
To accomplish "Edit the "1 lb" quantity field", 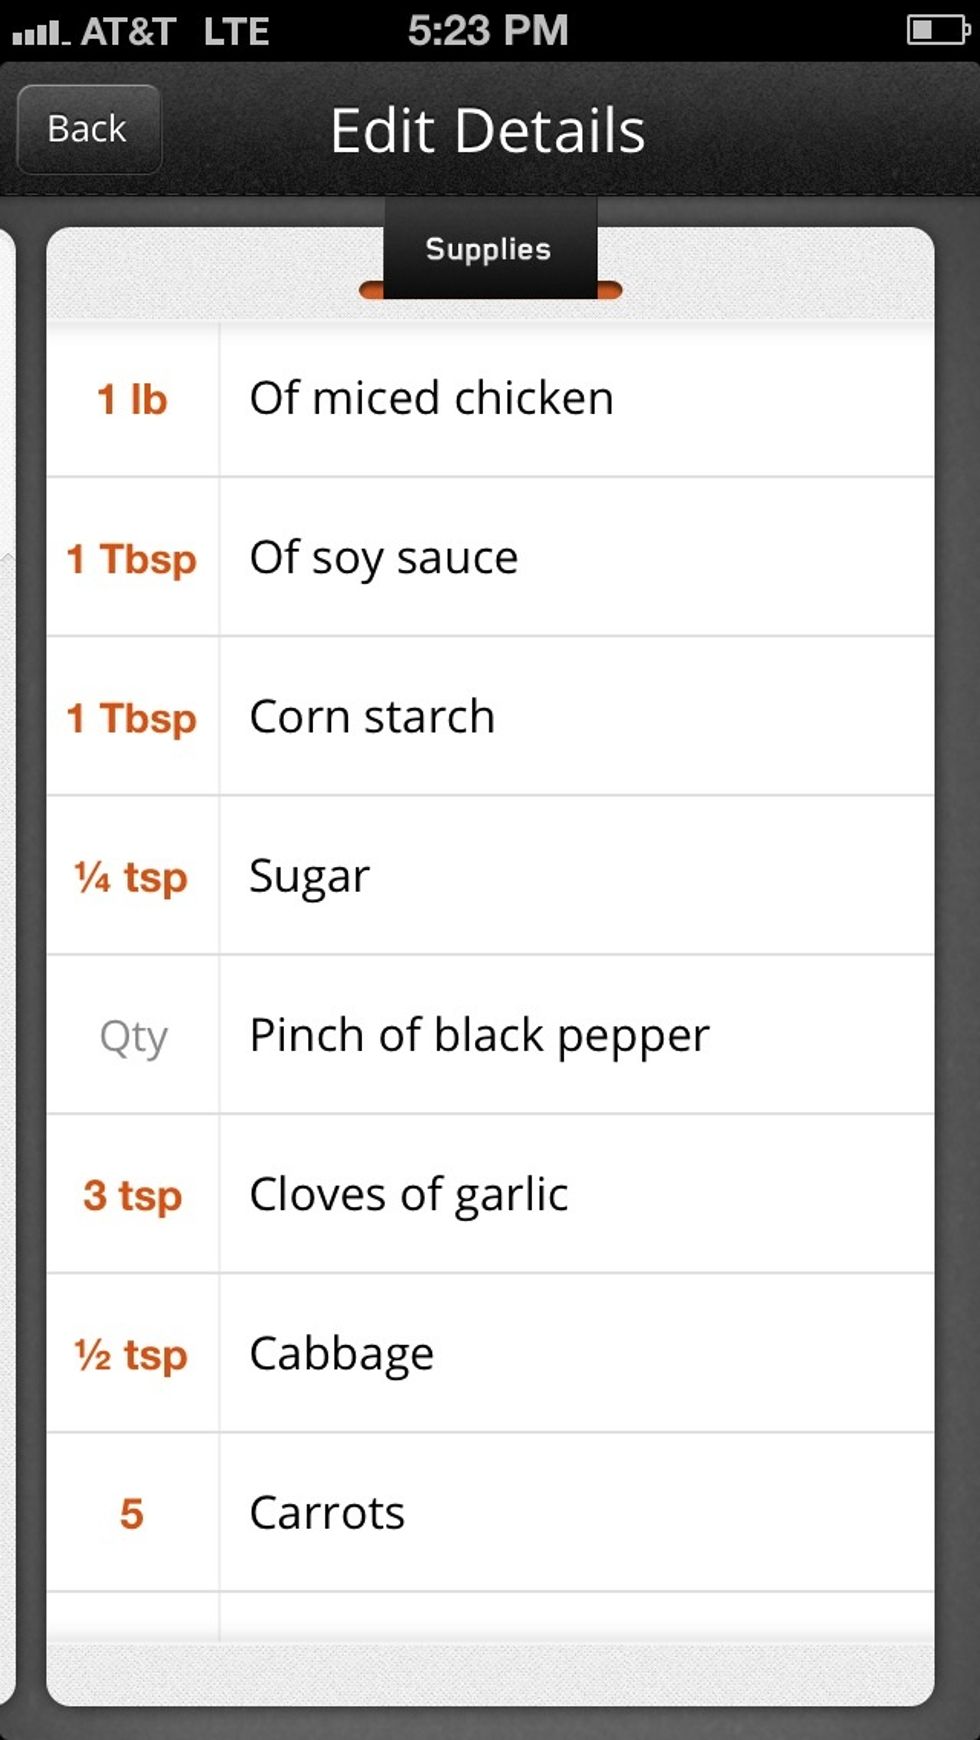I will click(132, 399).
